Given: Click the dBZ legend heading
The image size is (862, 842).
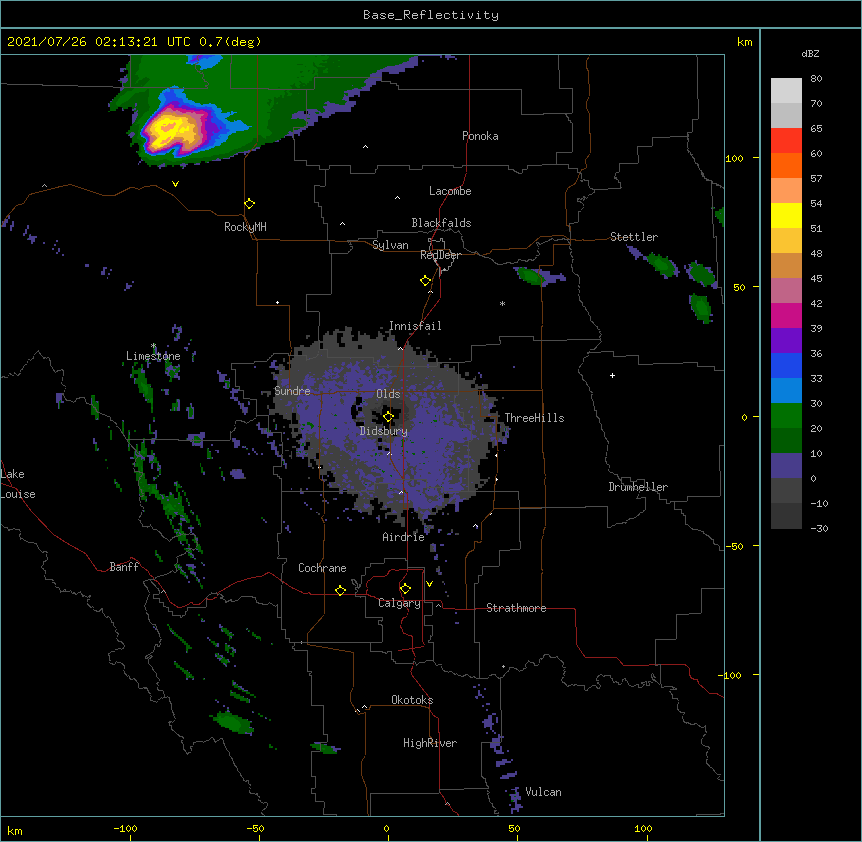Looking at the screenshot, I should coord(810,53).
